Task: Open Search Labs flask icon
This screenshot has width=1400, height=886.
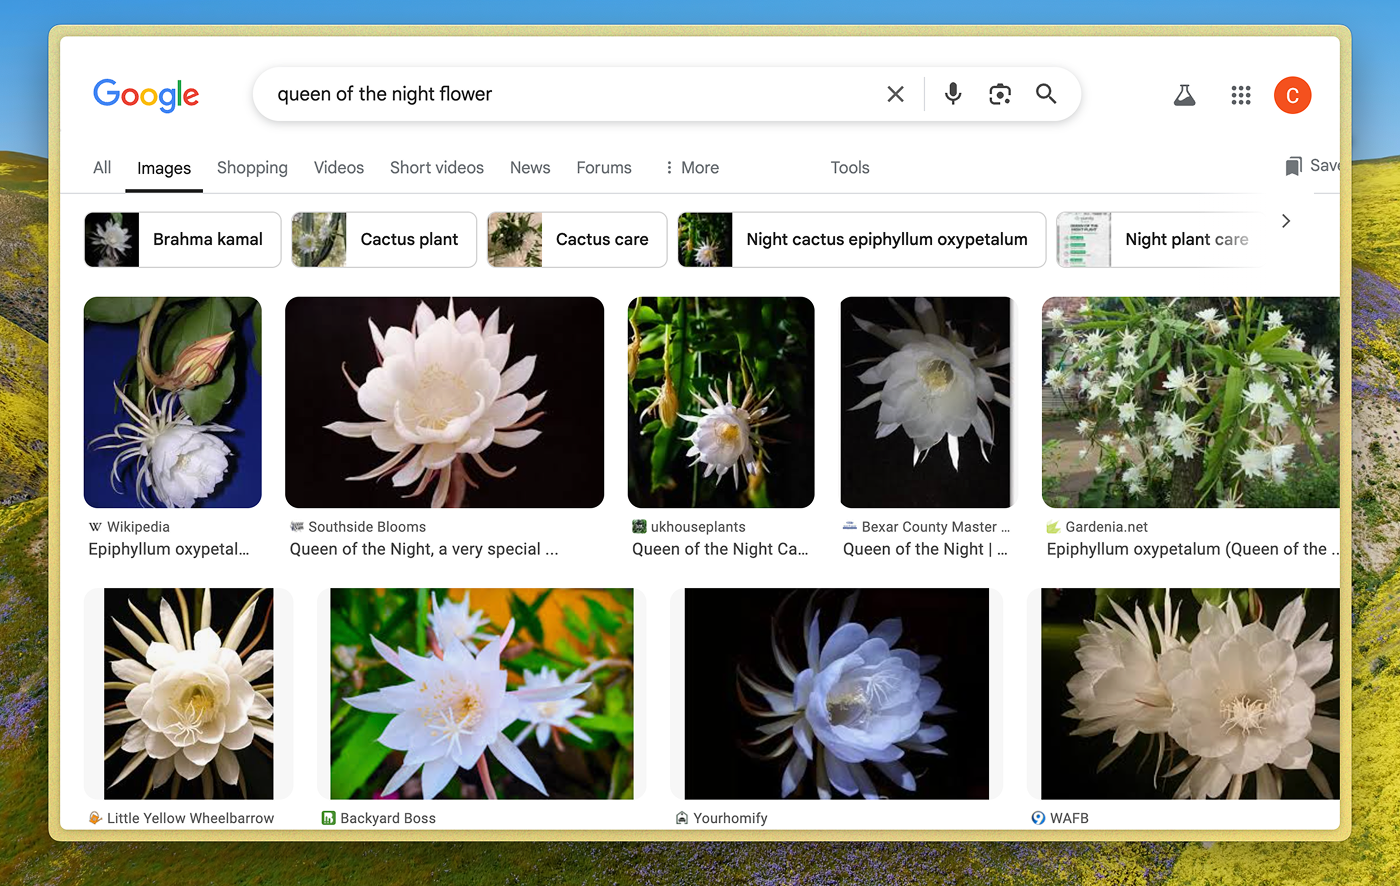Action: pos(1185,95)
